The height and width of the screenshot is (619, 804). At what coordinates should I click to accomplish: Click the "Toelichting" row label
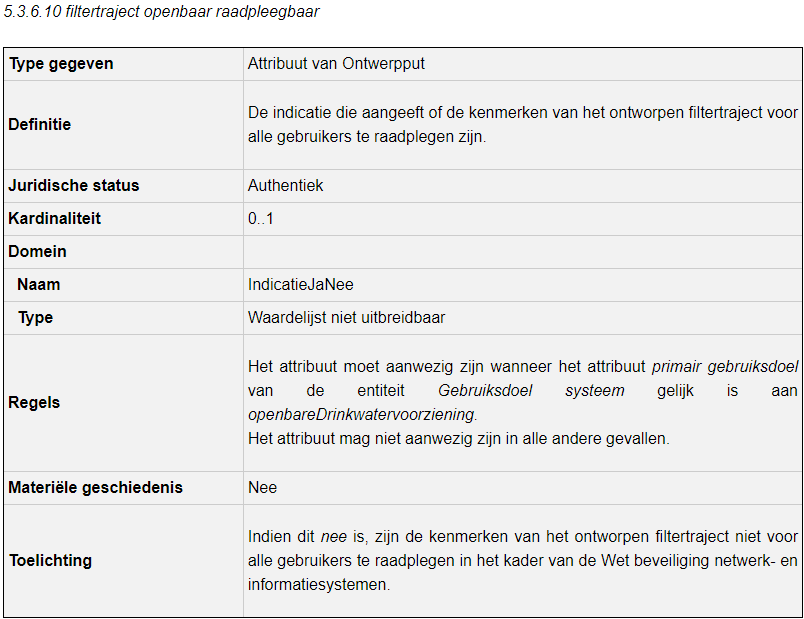(49, 561)
